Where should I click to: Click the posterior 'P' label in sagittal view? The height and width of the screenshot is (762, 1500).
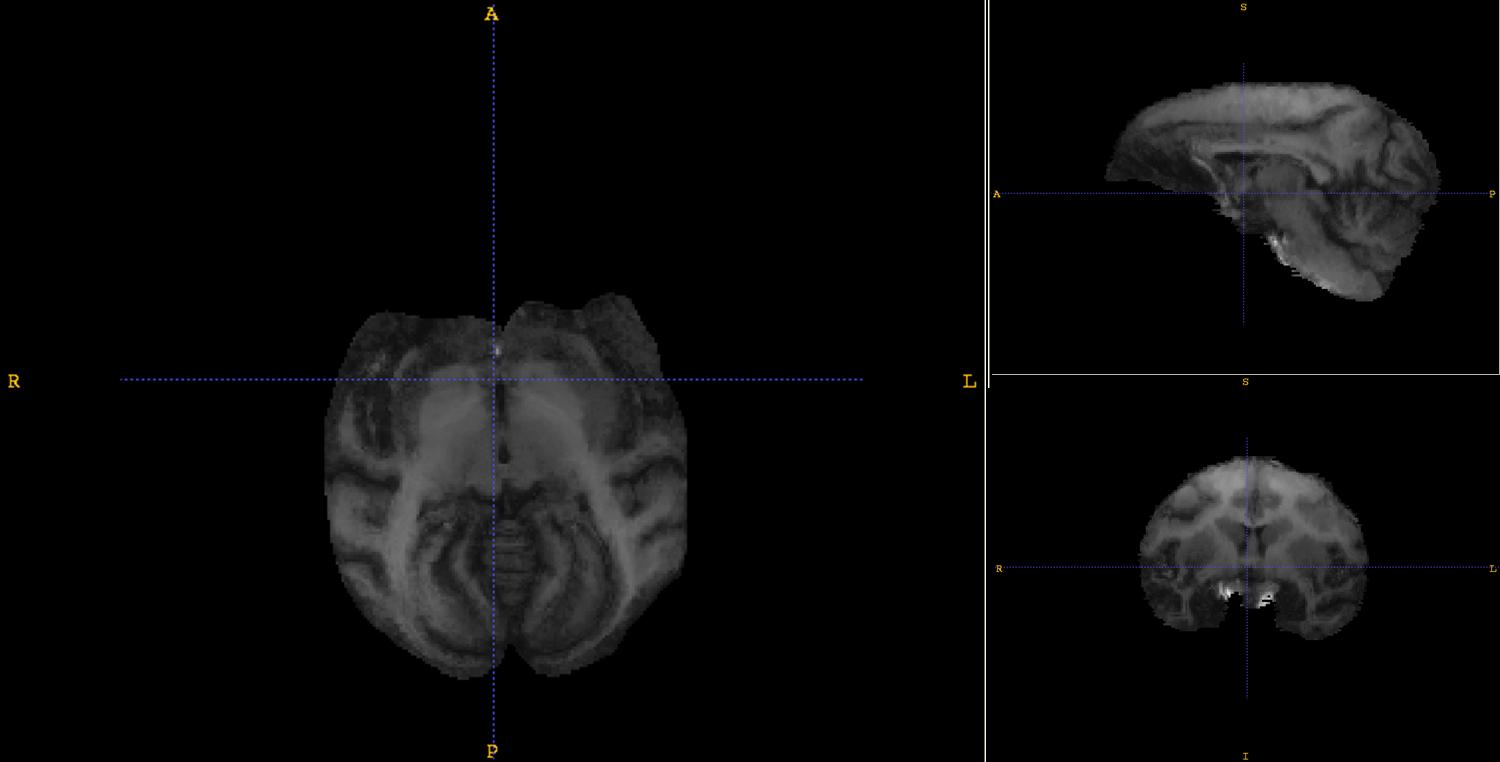(1492, 194)
